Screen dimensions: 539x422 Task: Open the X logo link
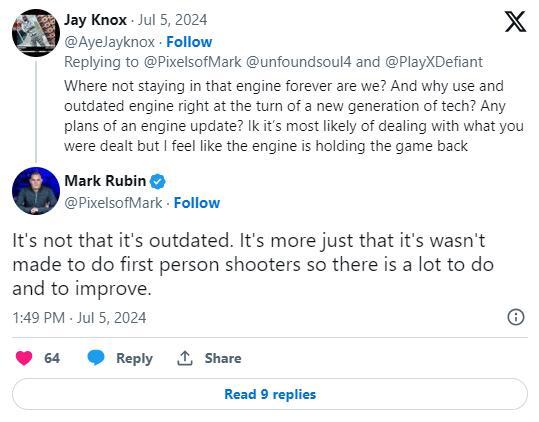point(515,21)
